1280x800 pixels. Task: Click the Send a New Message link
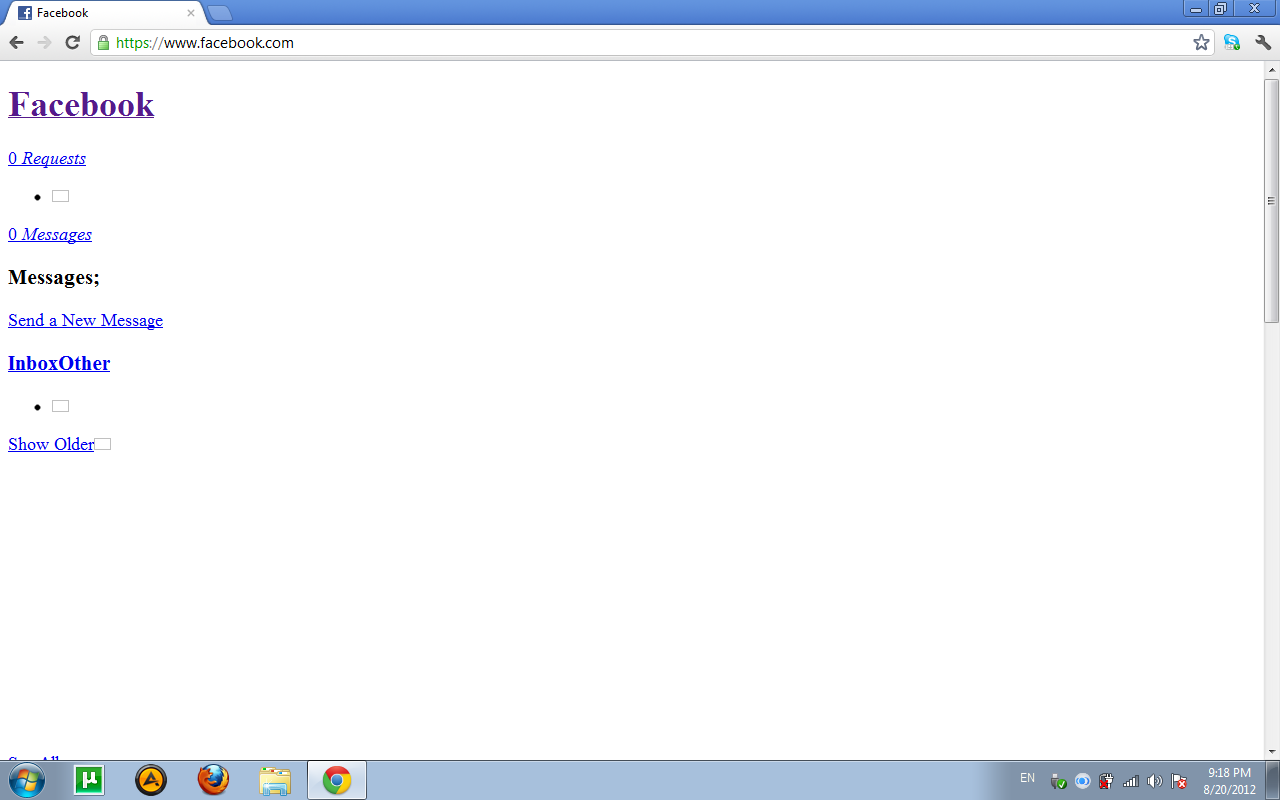(x=85, y=320)
